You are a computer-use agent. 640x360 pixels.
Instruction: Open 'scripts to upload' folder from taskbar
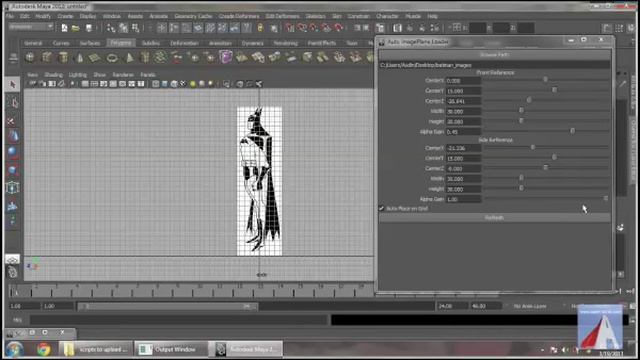(x=96, y=349)
